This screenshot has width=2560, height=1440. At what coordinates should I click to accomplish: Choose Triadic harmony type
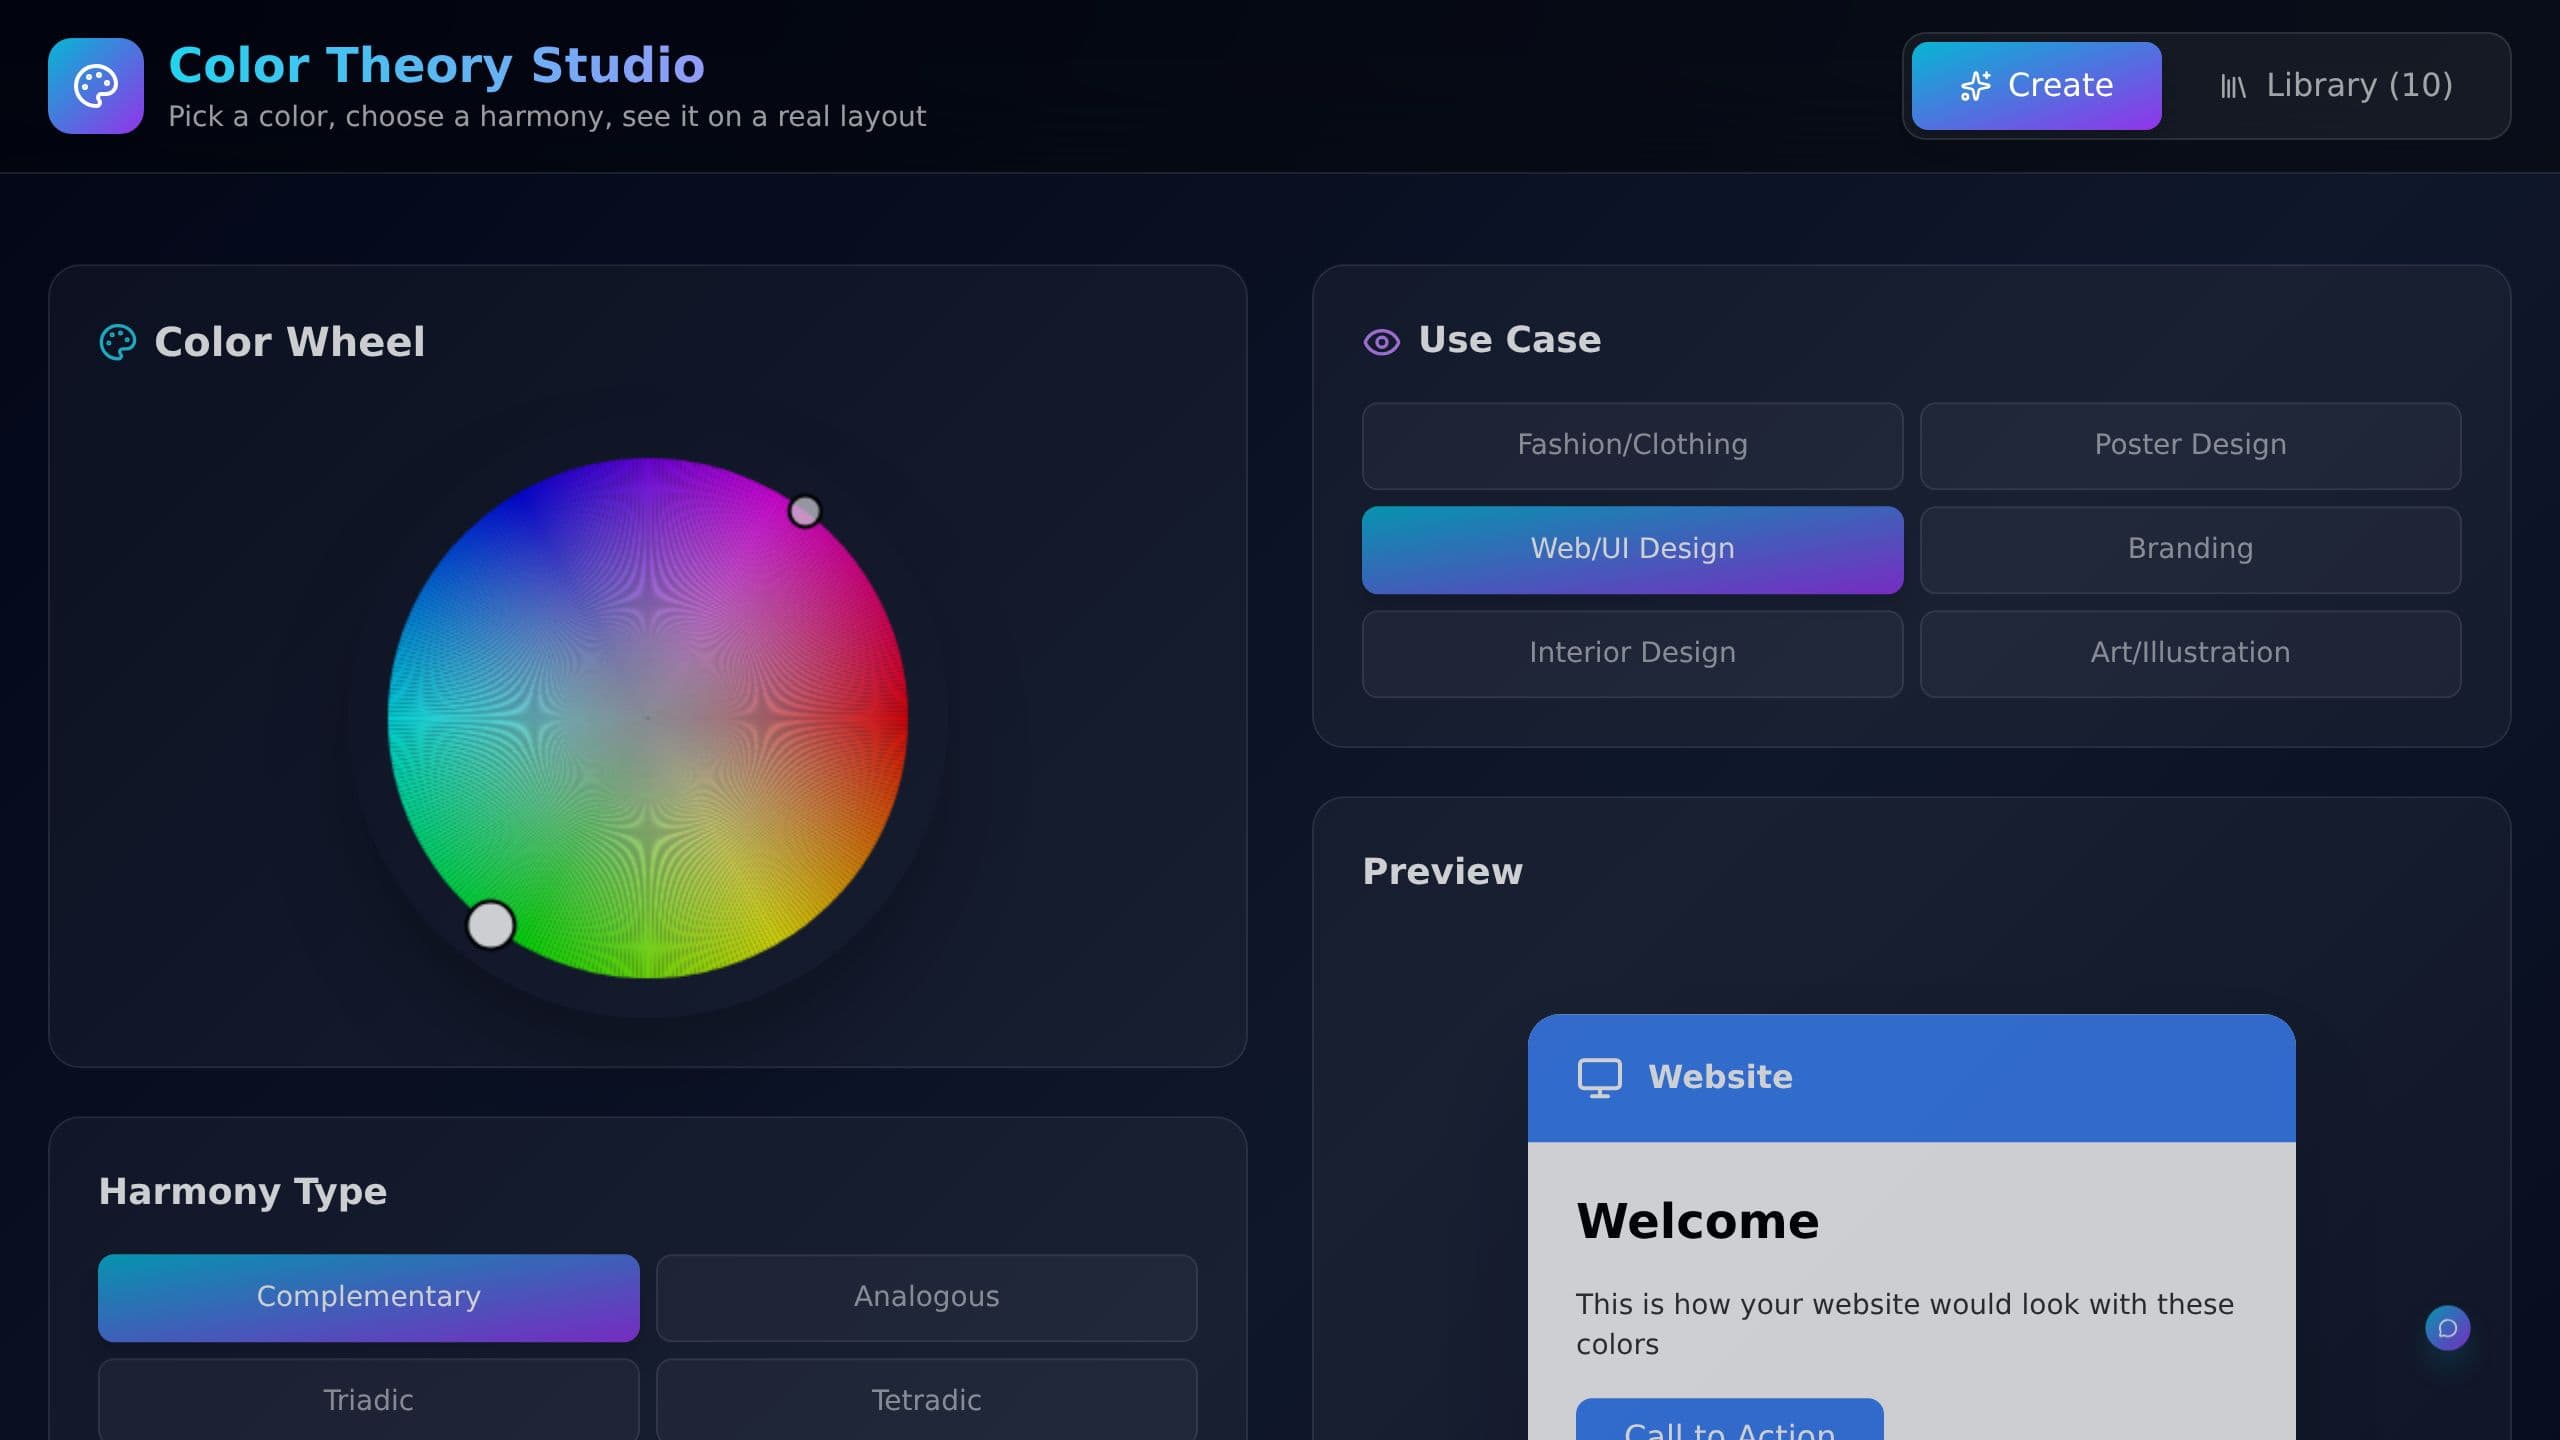[x=368, y=1399]
